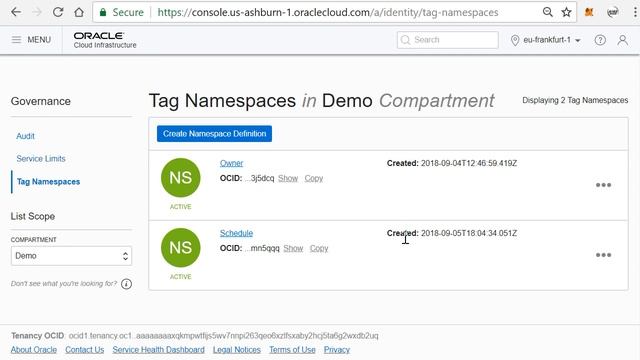The width and height of the screenshot is (640, 360).
Task: Click the Schedule created timestamp 2018-09-05T18:04:34.051Z
Action: click(469, 233)
